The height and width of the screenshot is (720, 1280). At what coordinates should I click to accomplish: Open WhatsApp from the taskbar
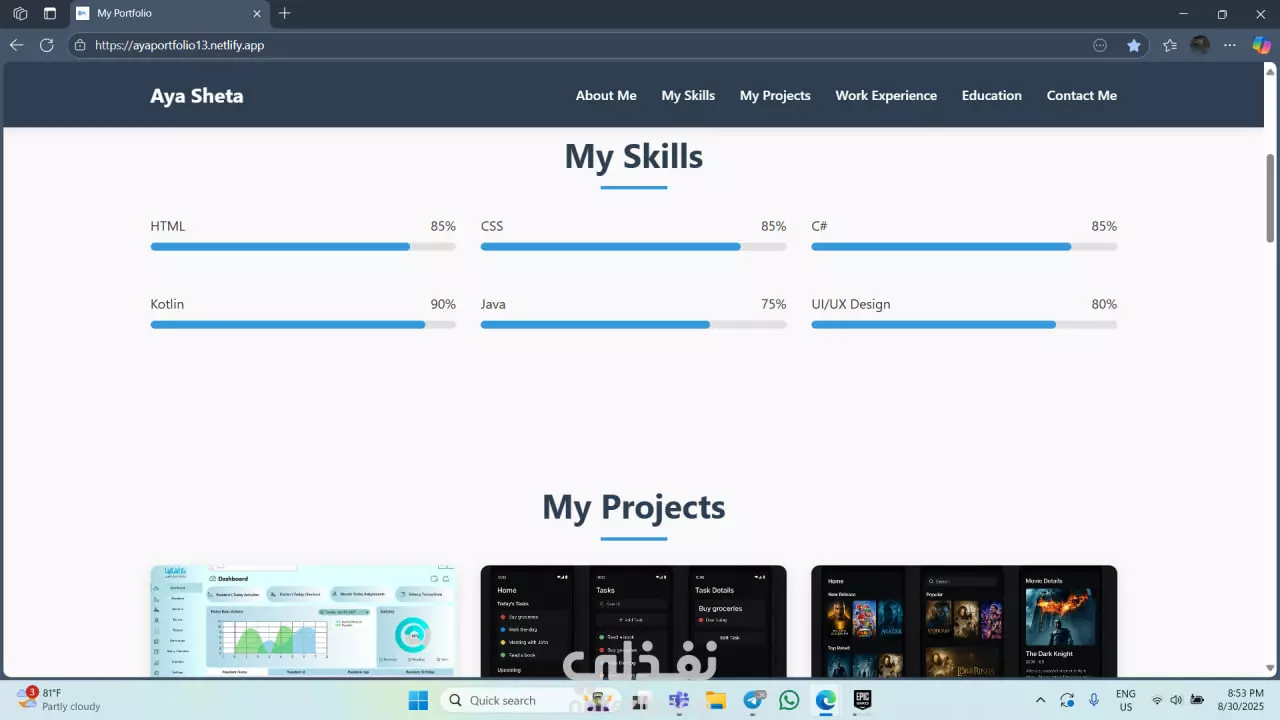pos(789,700)
